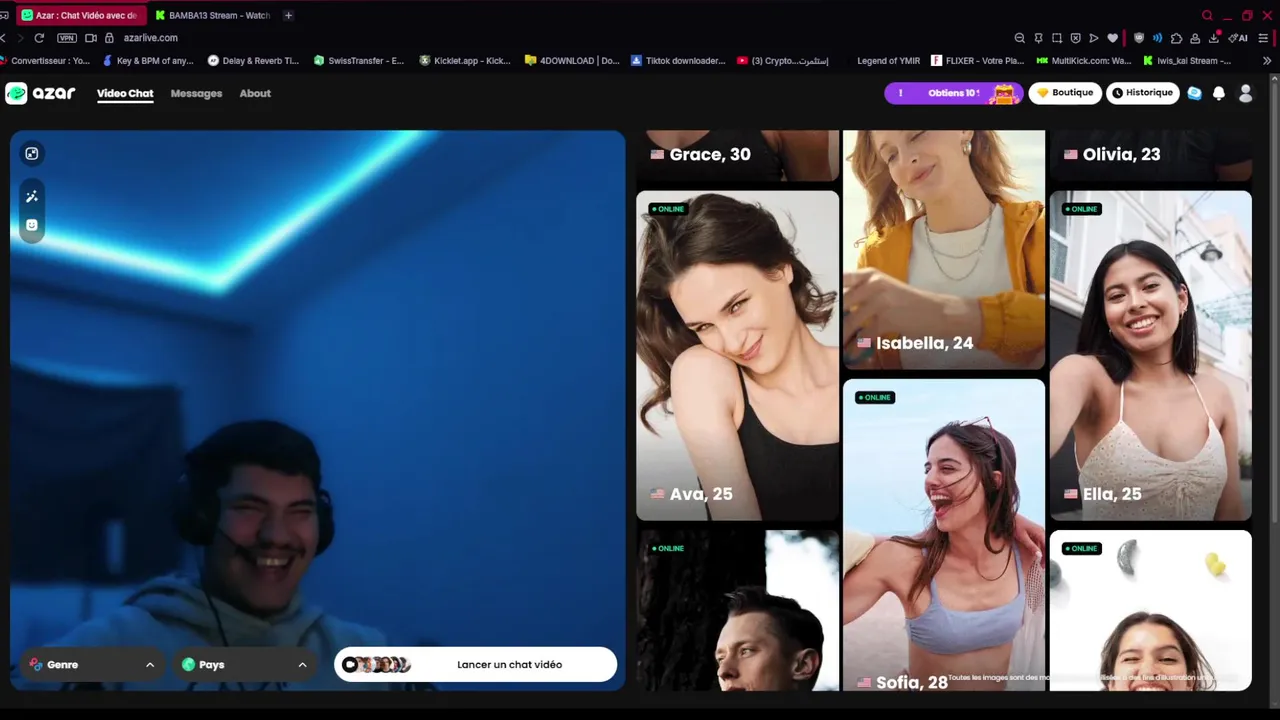Open the magic wand effects icon

click(32, 197)
